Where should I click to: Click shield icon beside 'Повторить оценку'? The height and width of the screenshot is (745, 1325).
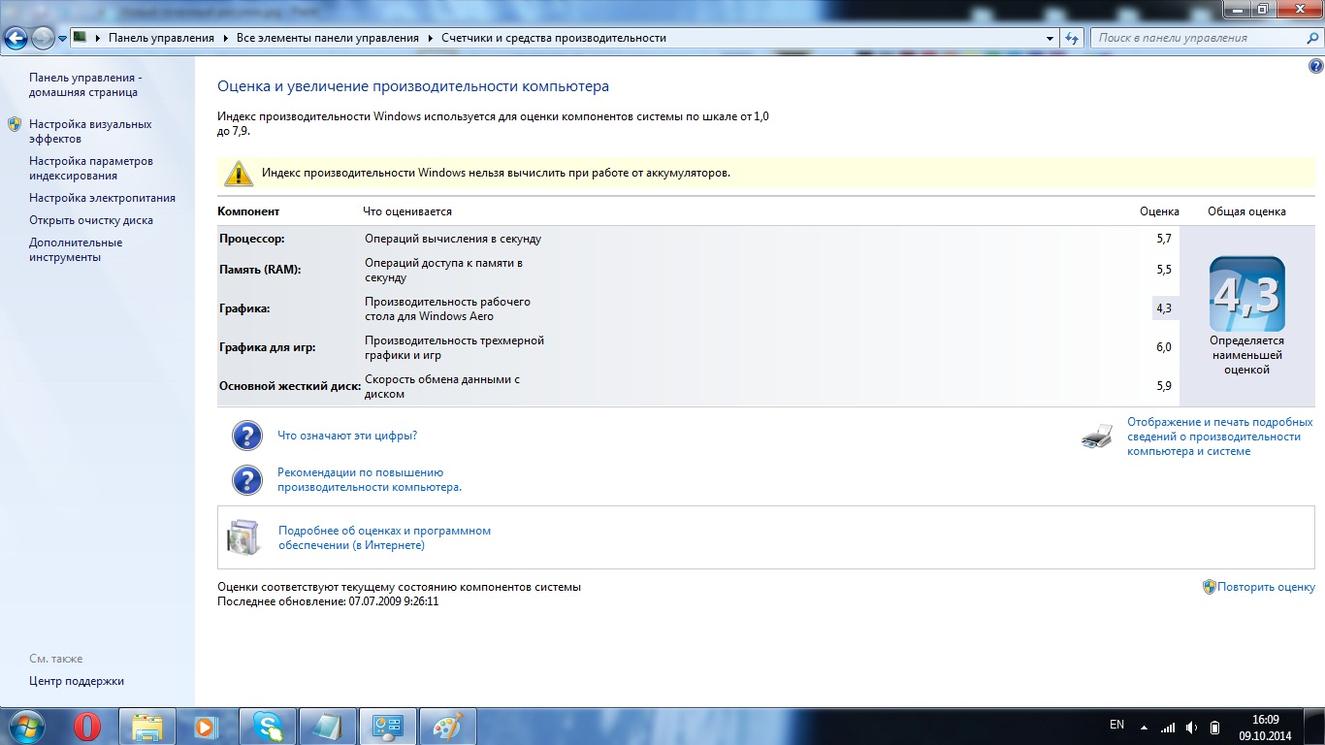[1209, 587]
